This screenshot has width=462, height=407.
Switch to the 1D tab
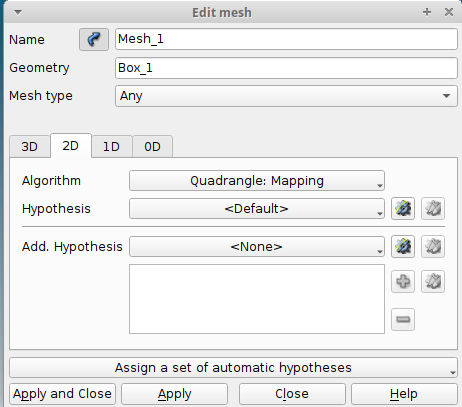(111, 147)
